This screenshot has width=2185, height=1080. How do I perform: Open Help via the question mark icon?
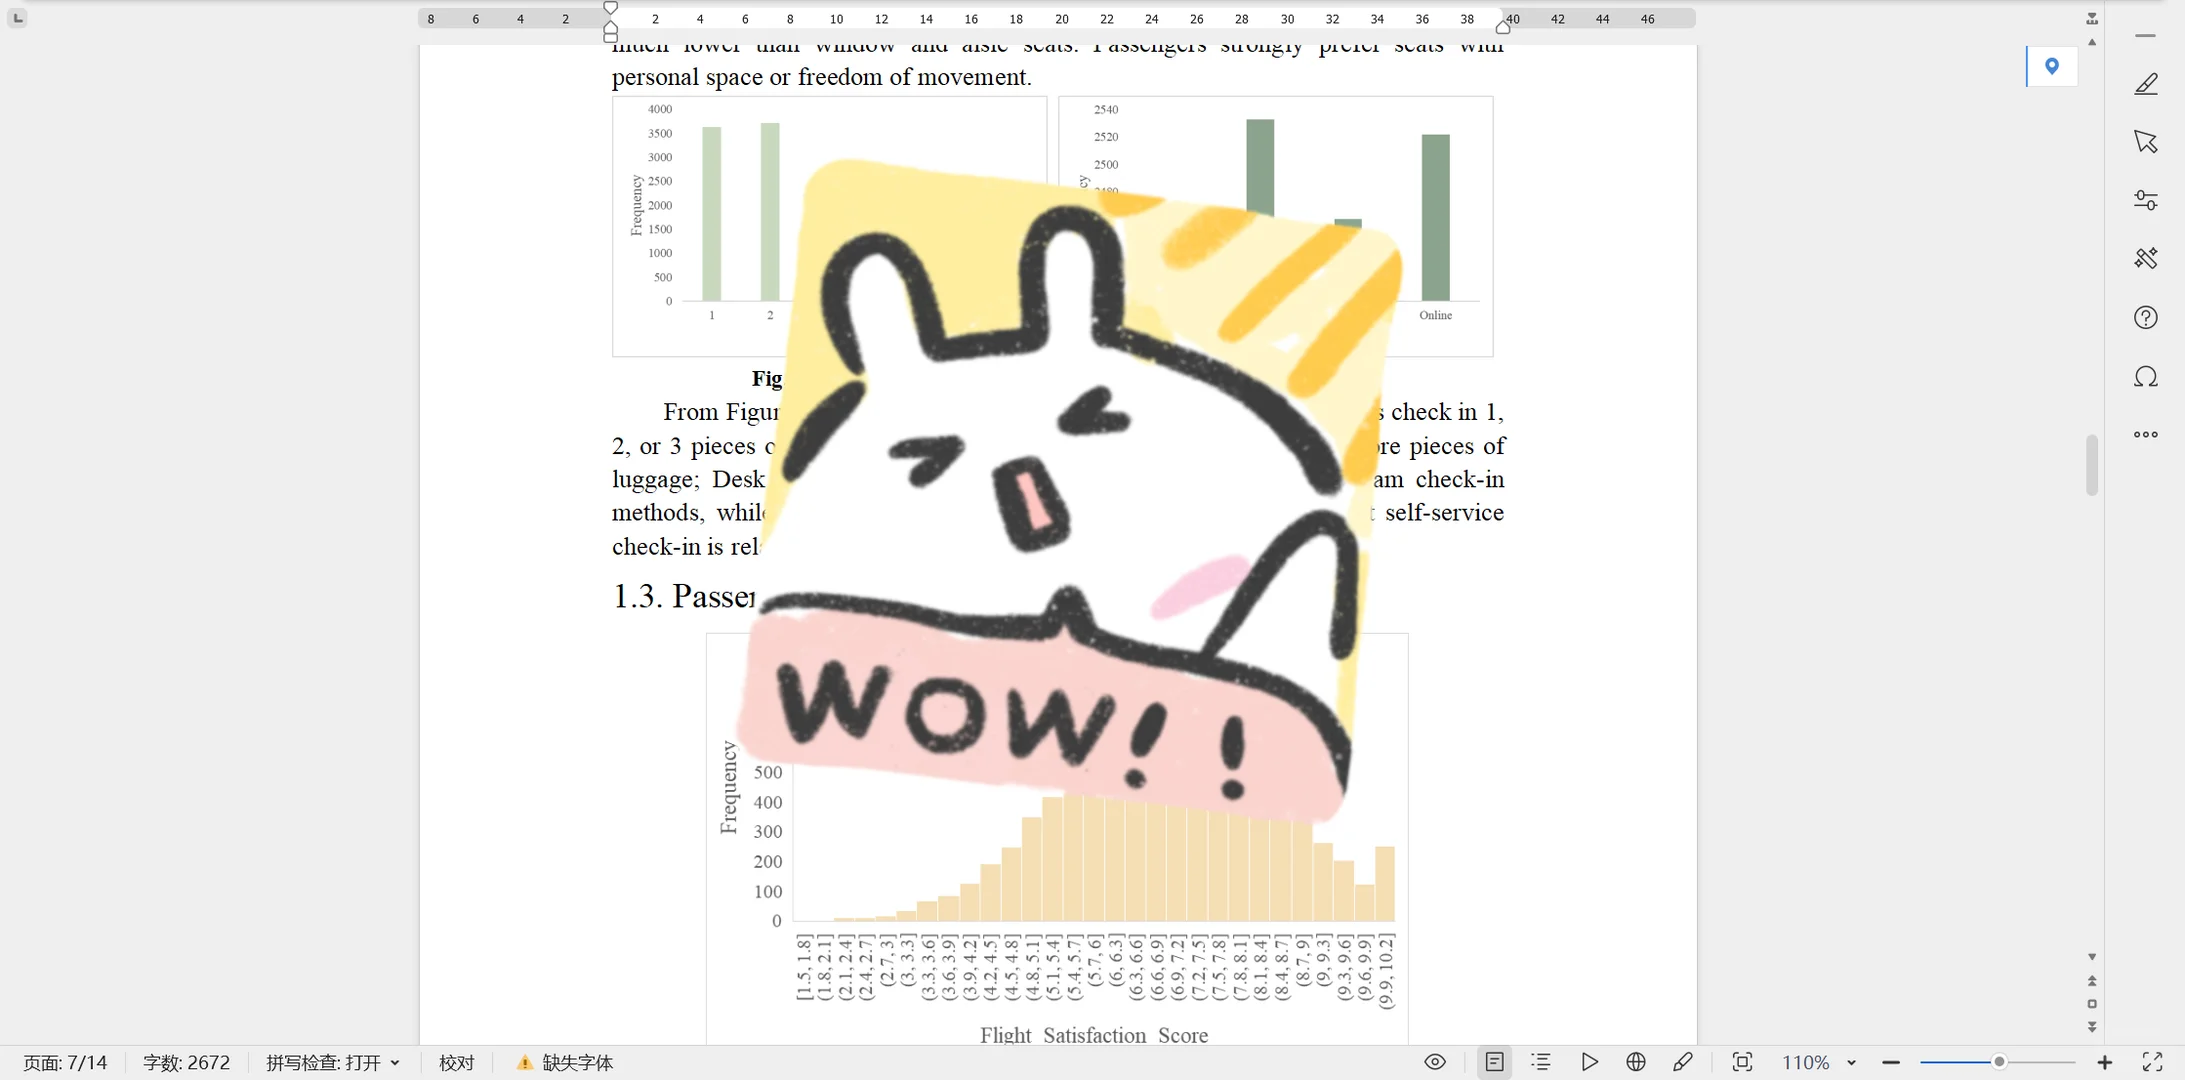pos(2147,317)
